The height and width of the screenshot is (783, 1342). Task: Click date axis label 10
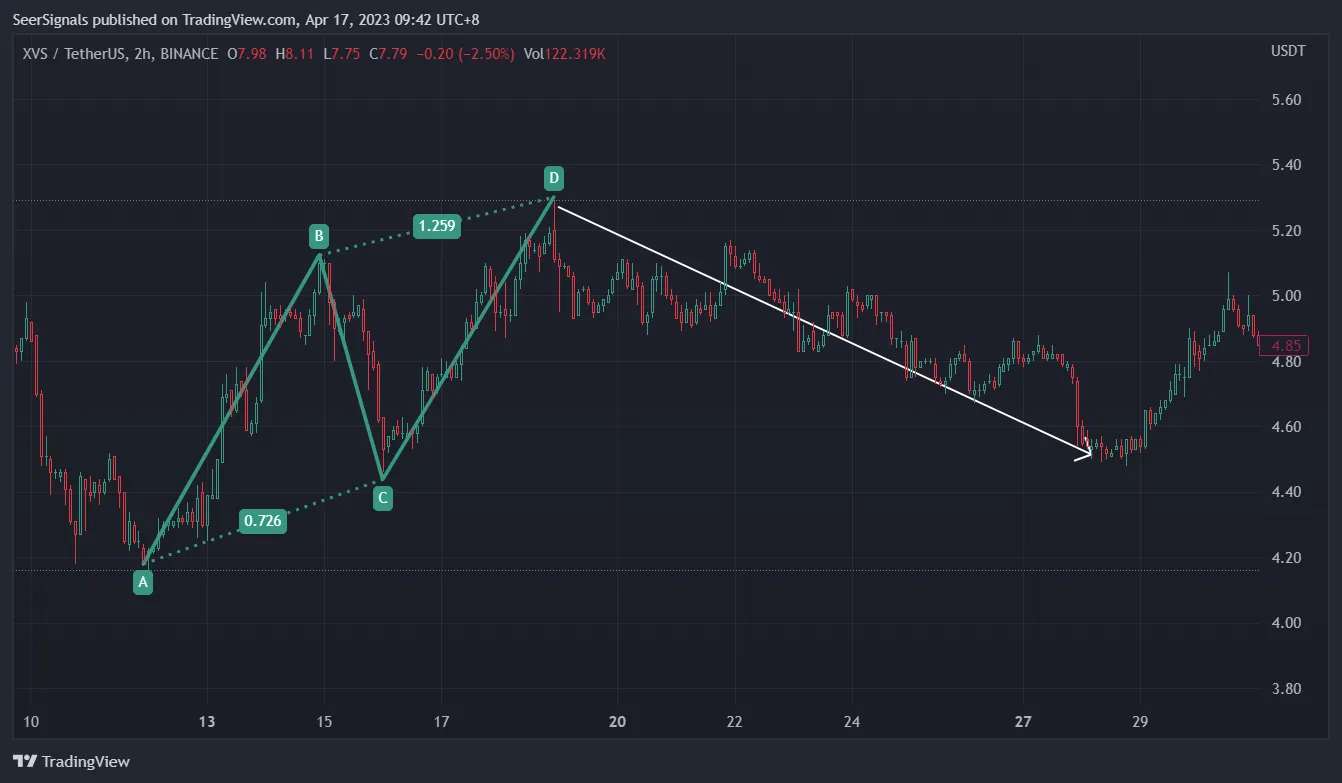pos(30,722)
